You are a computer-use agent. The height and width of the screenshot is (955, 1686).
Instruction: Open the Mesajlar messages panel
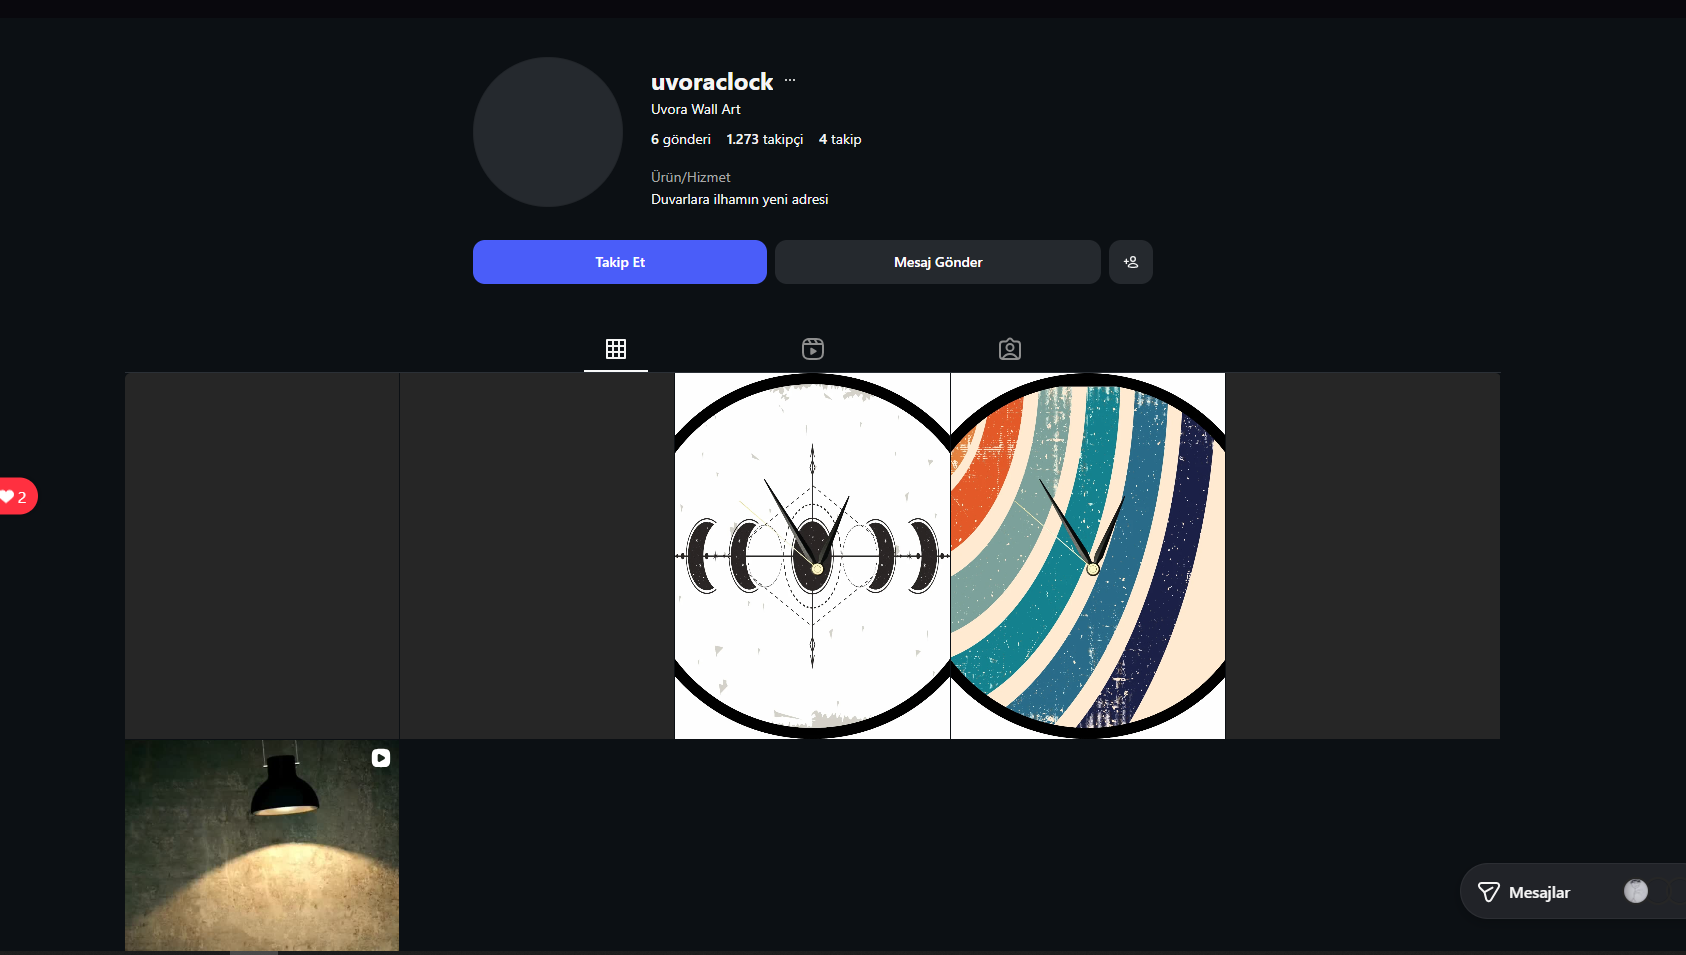tap(1573, 891)
